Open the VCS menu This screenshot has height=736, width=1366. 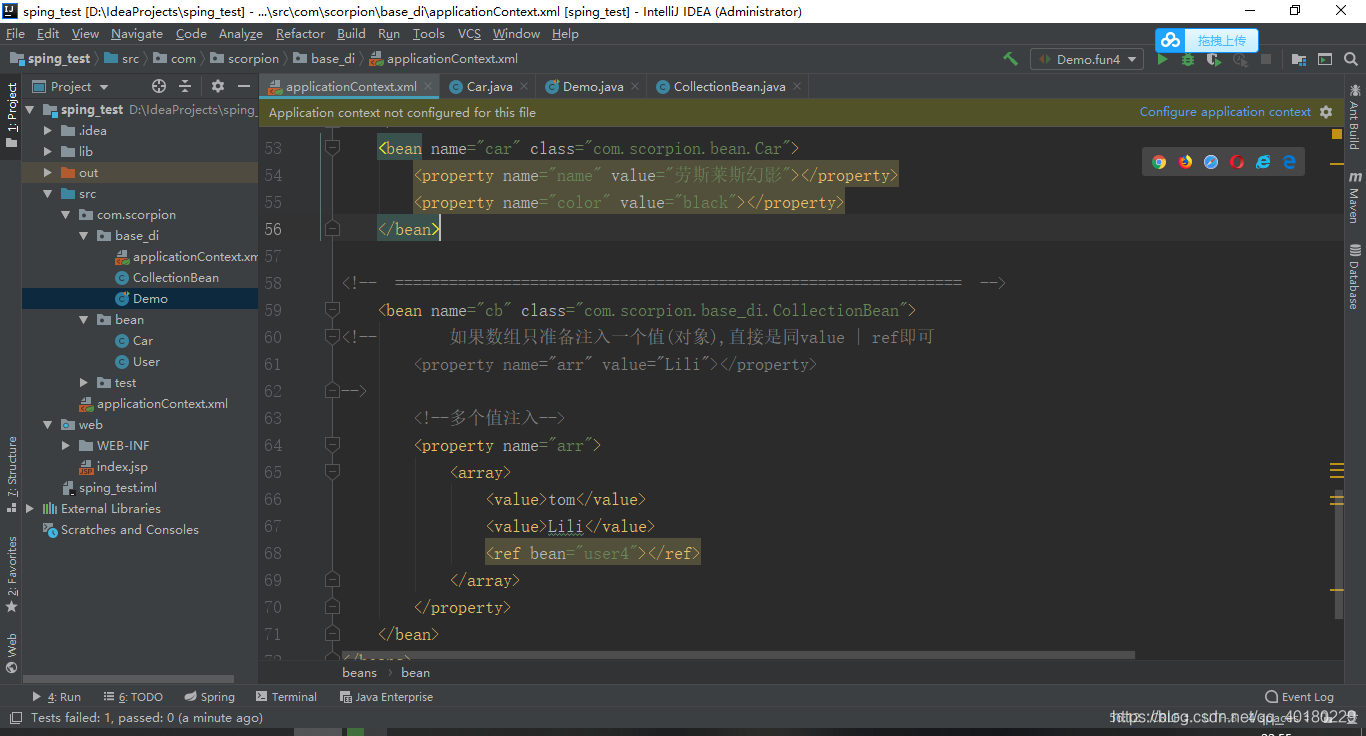(x=469, y=33)
